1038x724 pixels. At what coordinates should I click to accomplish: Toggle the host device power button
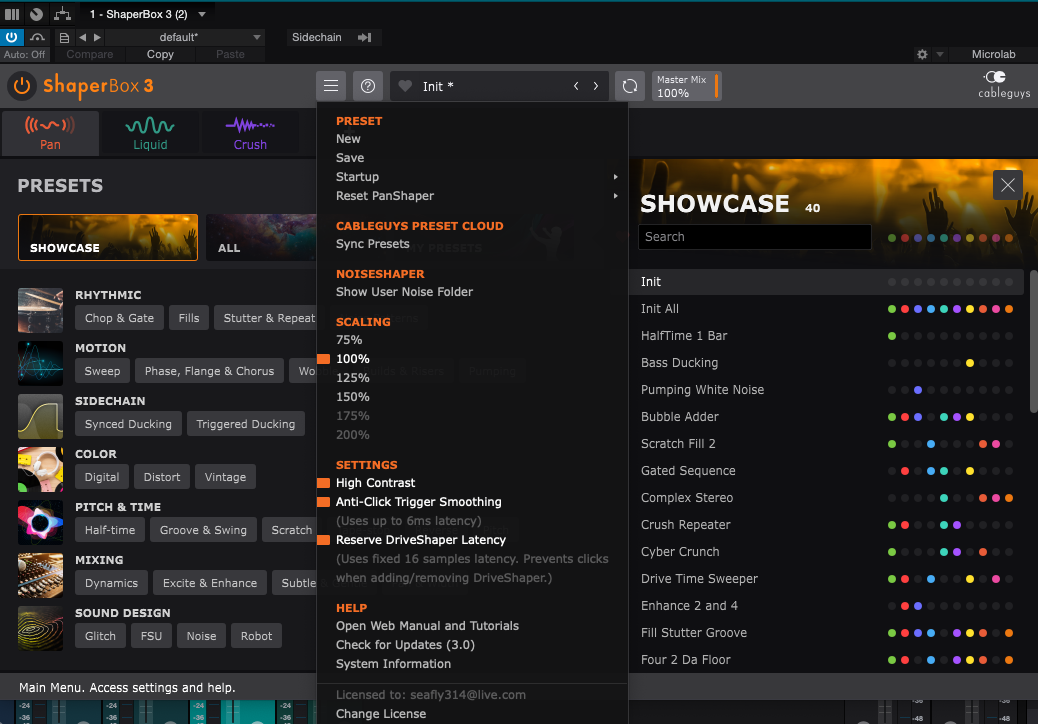click(x=12, y=37)
